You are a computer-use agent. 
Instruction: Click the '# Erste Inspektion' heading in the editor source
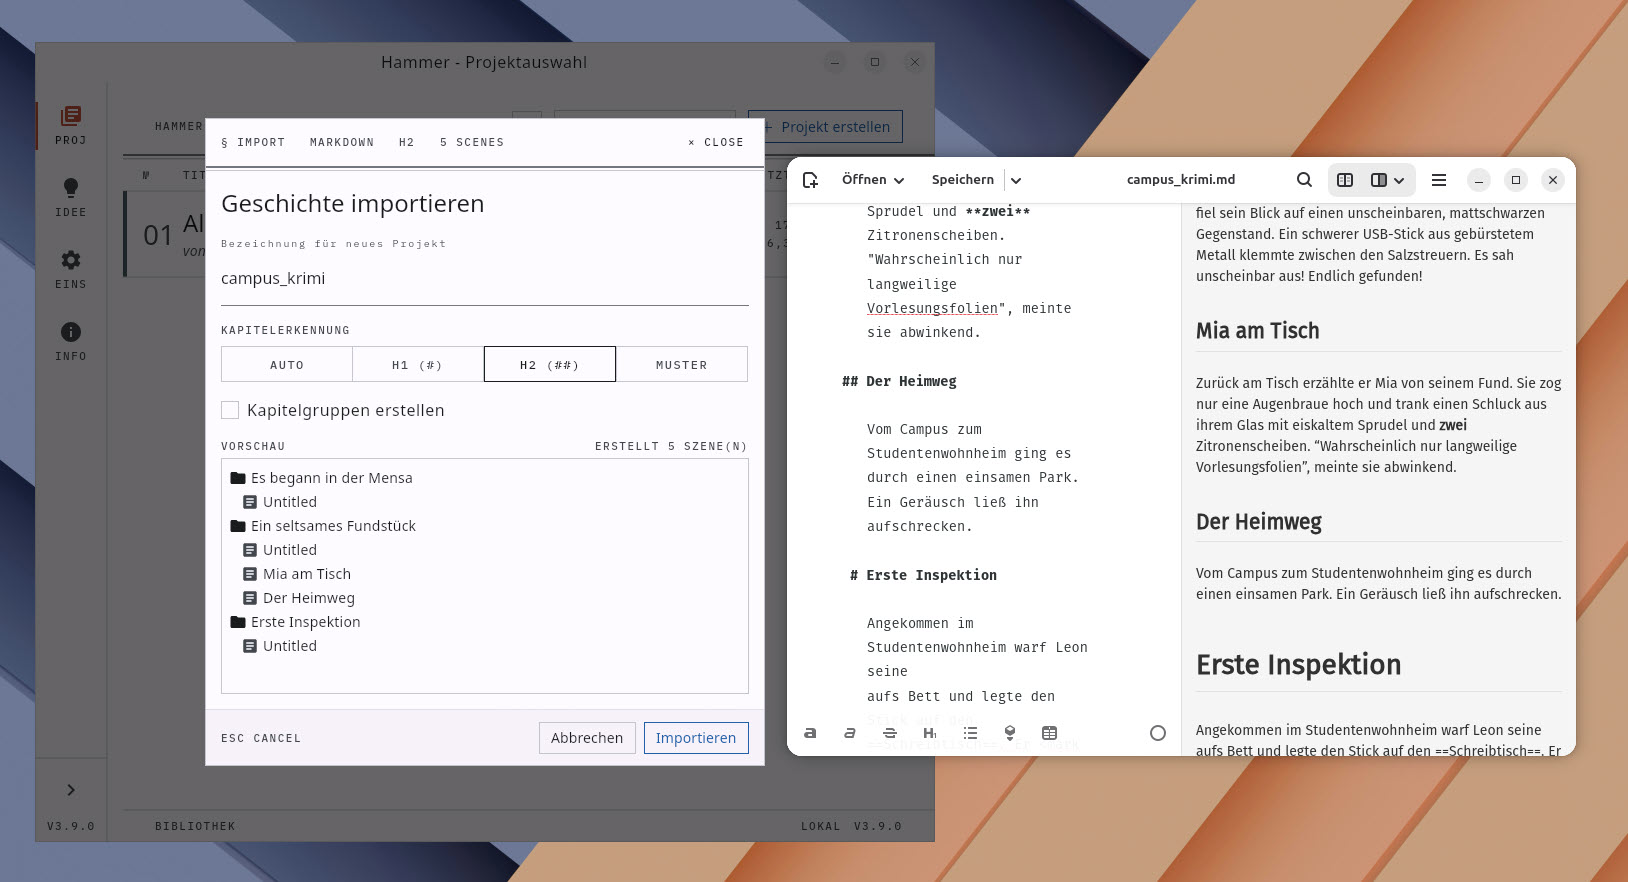tap(923, 575)
